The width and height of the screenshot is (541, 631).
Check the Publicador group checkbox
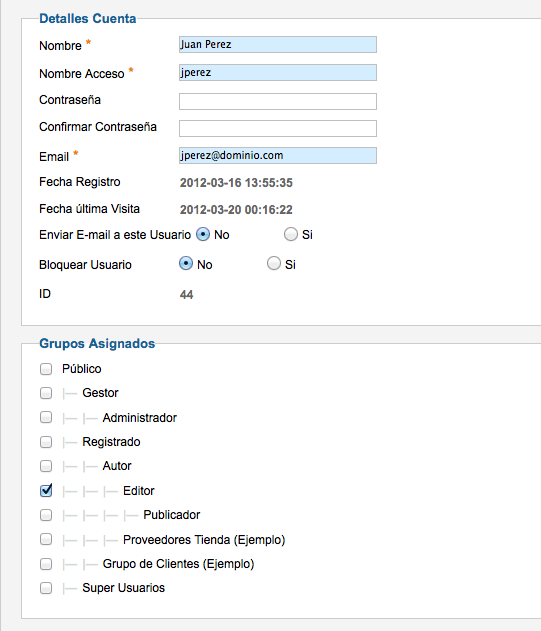(46, 515)
